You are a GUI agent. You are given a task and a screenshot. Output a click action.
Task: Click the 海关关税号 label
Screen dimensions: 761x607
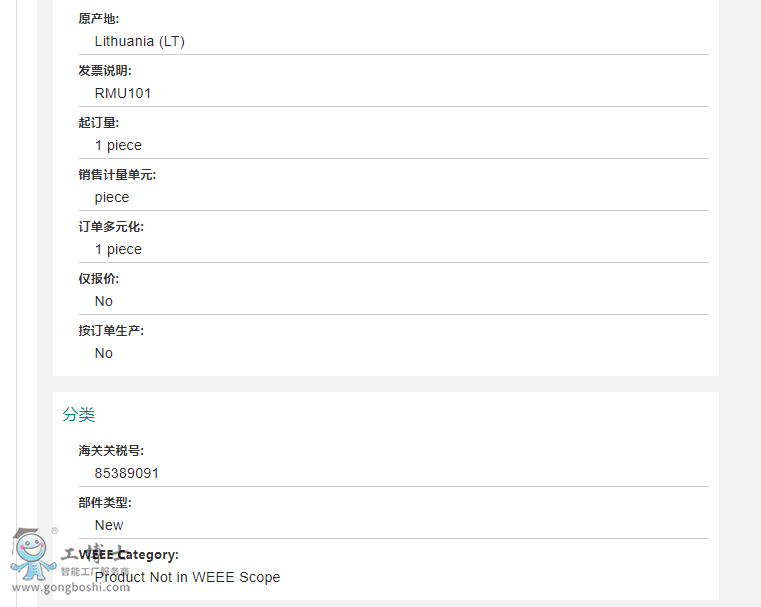click(112, 451)
